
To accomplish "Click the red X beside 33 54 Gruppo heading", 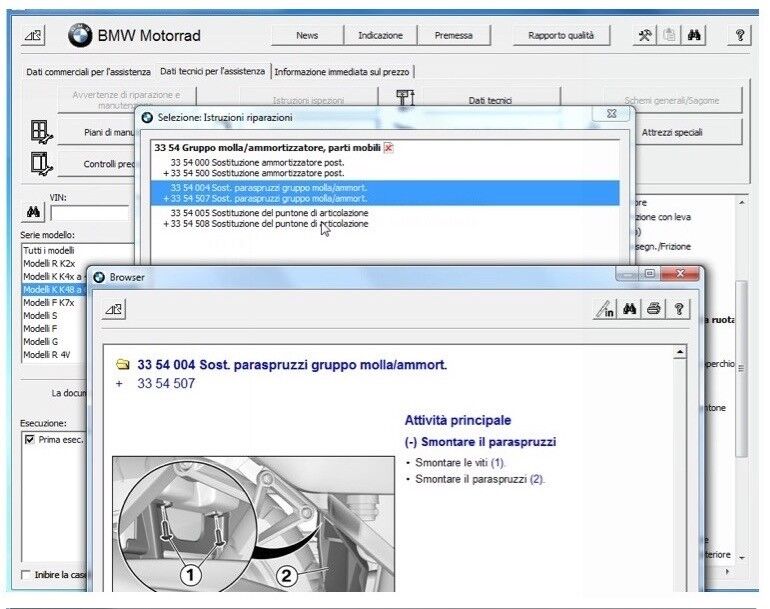I will [x=388, y=147].
